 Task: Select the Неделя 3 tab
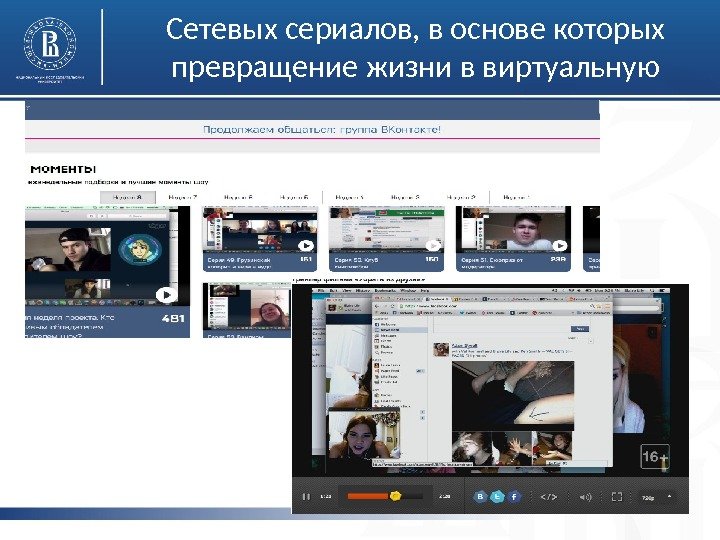pyautogui.click(x=405, y=197)
